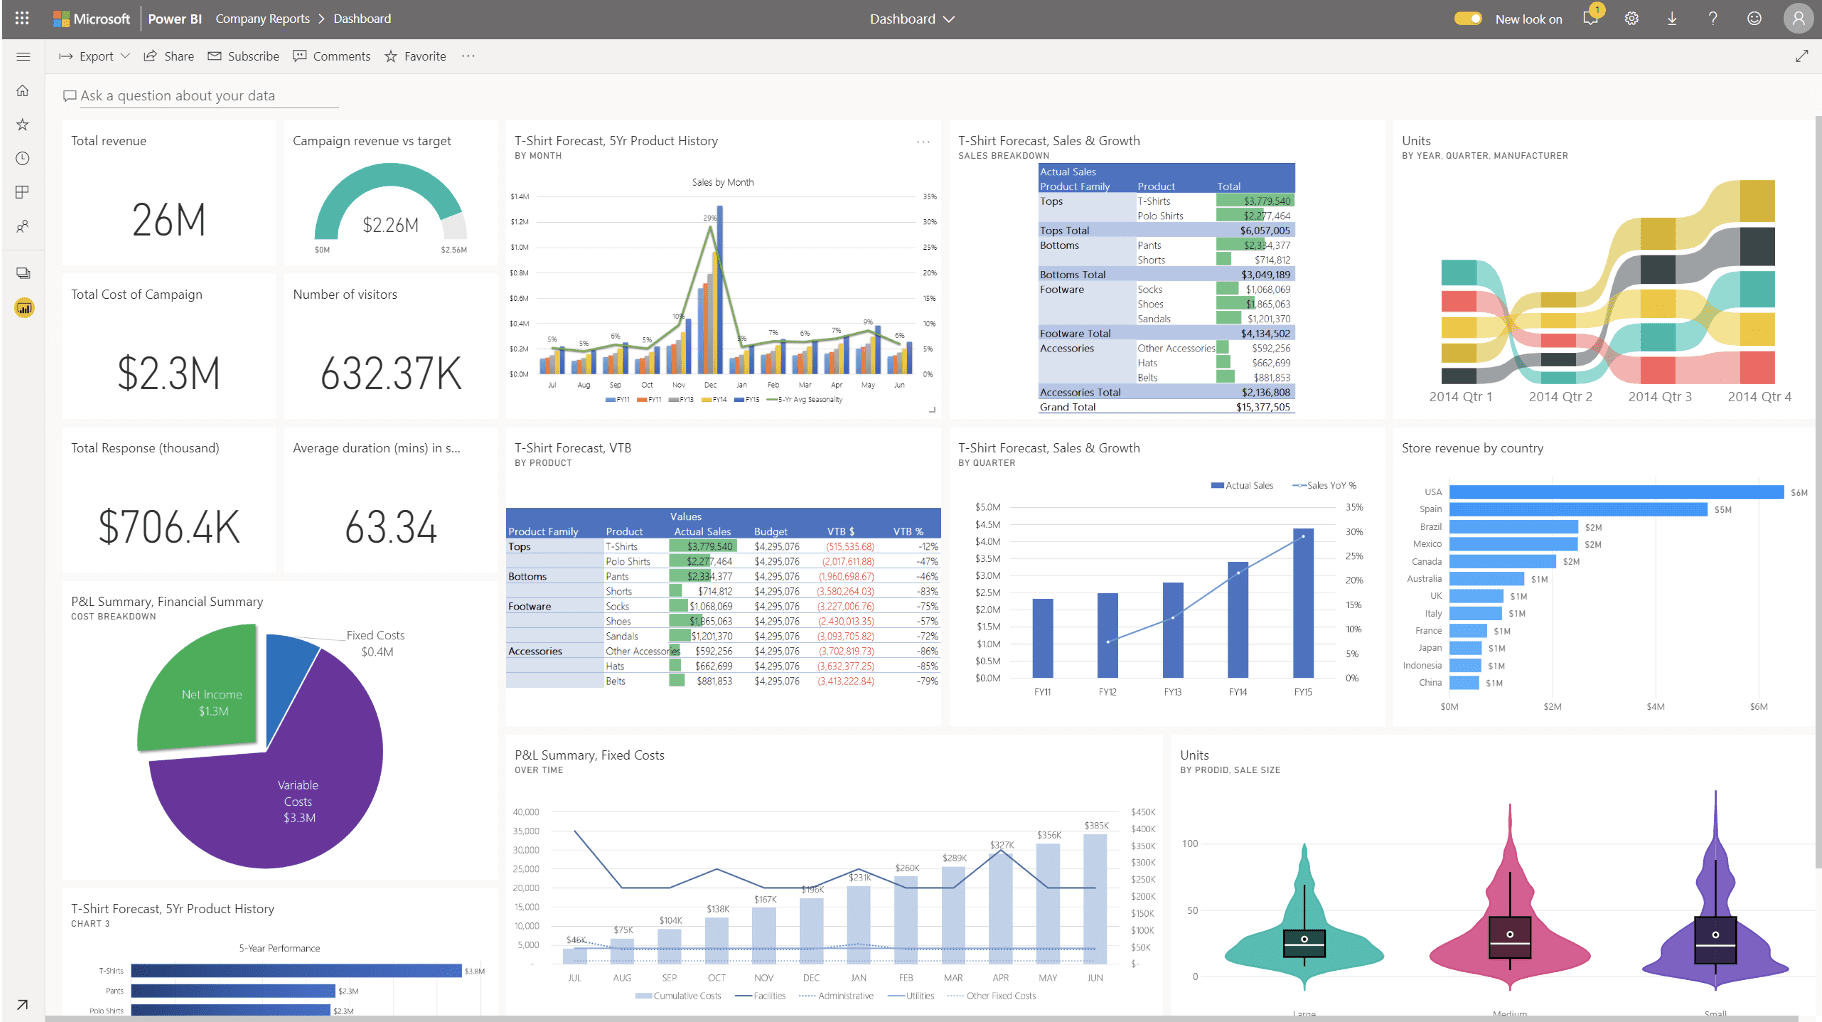Viewport: 1822px width, 1022px height.
Task: Open more options ellipsis in action bar
Action: [x=468, y=56]
